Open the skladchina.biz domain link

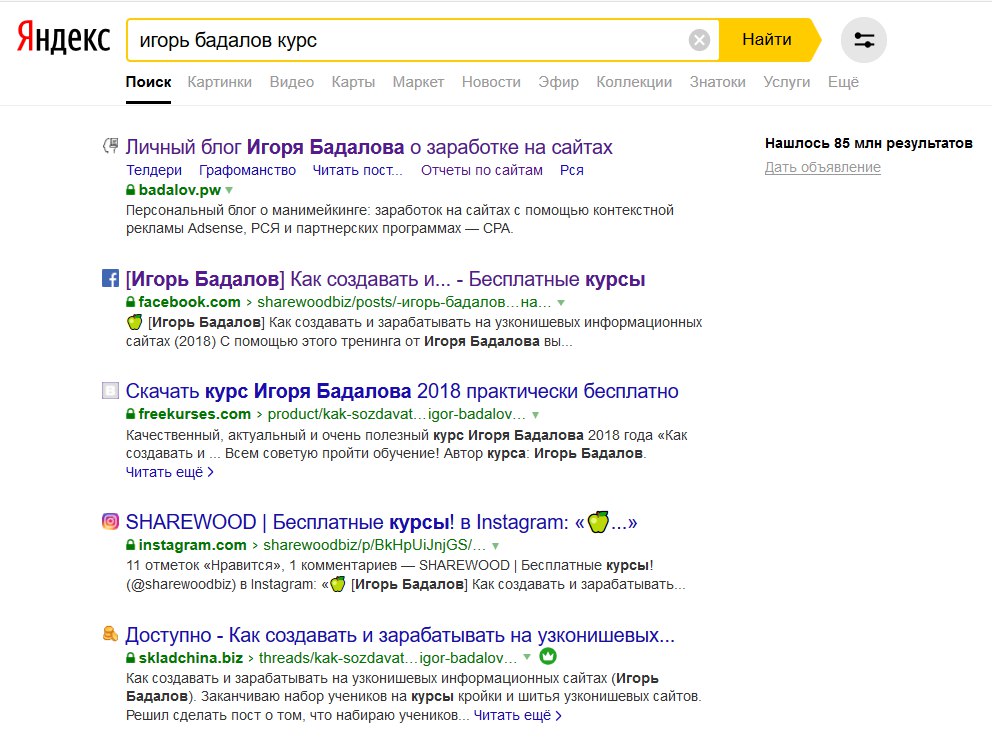[x=190, y=657]
